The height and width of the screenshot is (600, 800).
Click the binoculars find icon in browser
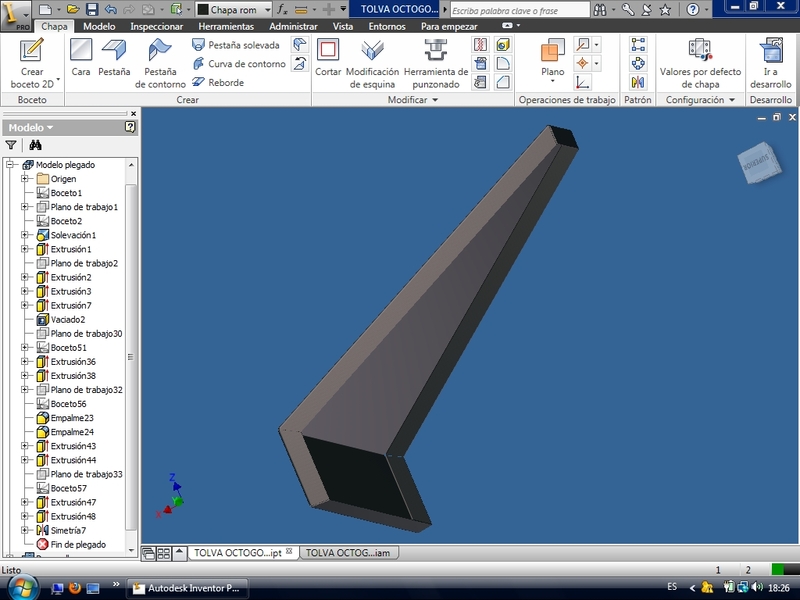[x=35, y=145]
